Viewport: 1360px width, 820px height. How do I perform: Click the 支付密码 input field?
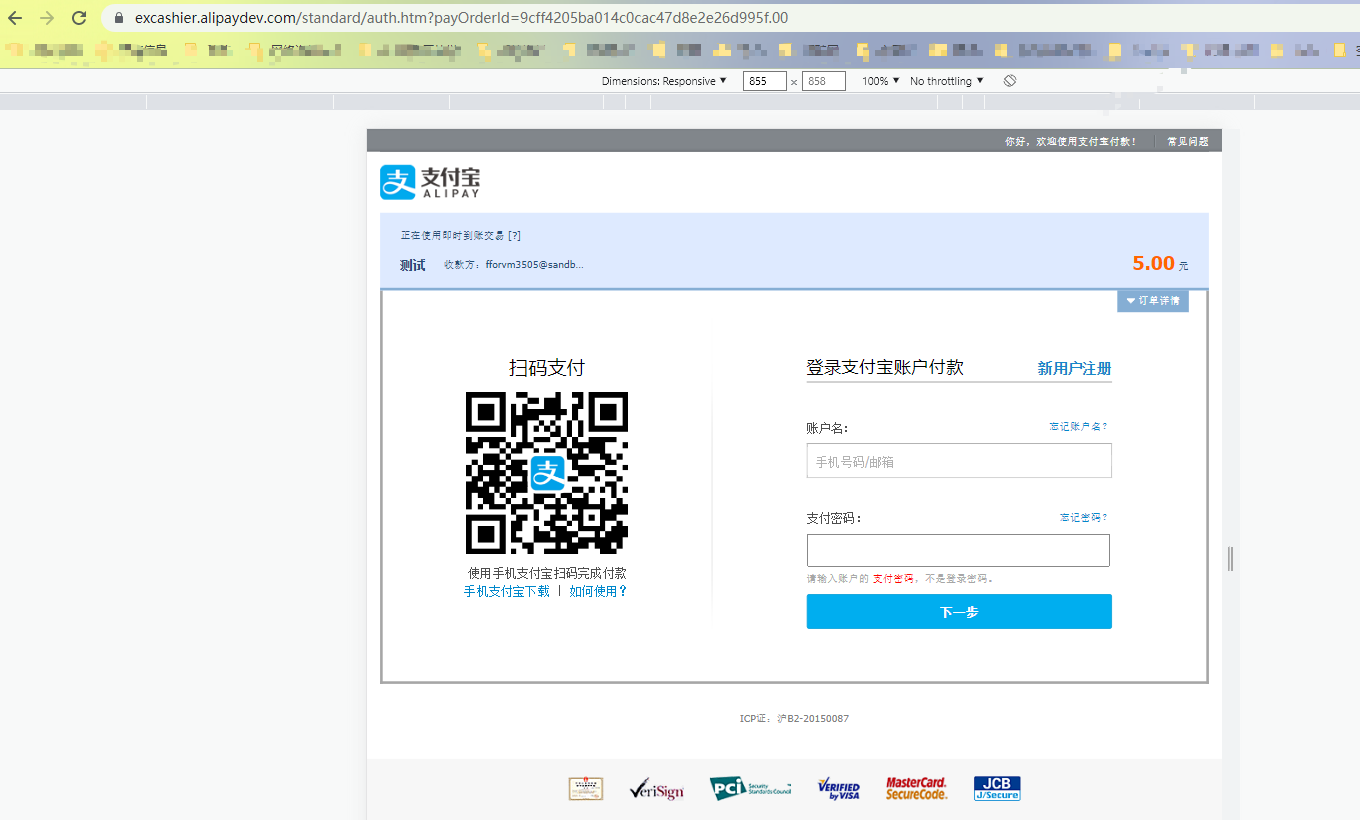pos(958,551)
